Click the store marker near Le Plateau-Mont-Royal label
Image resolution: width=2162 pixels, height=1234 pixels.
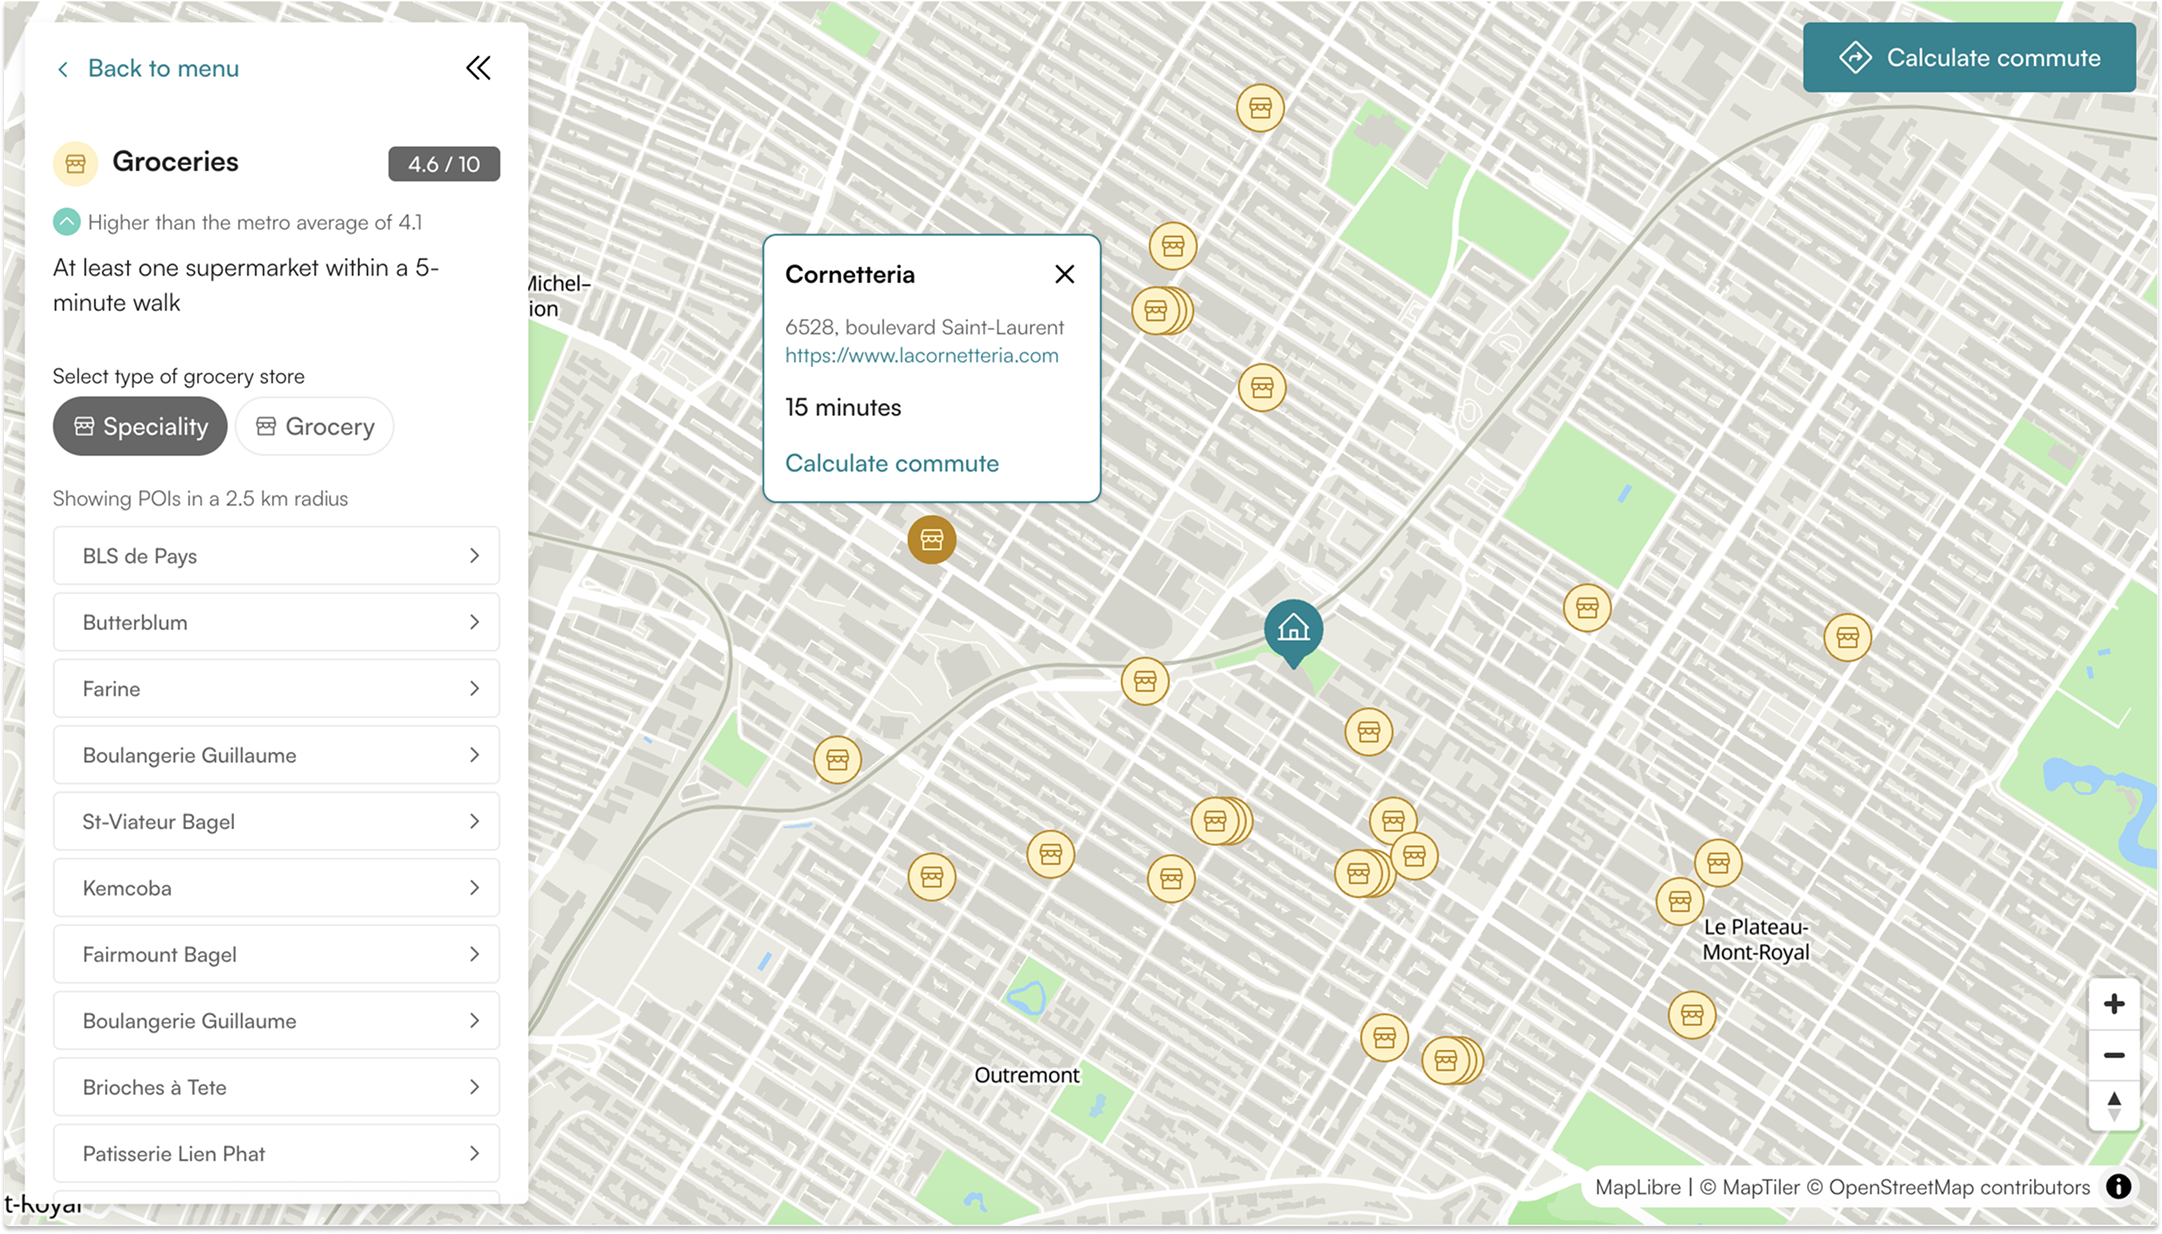coord(1680,901)
